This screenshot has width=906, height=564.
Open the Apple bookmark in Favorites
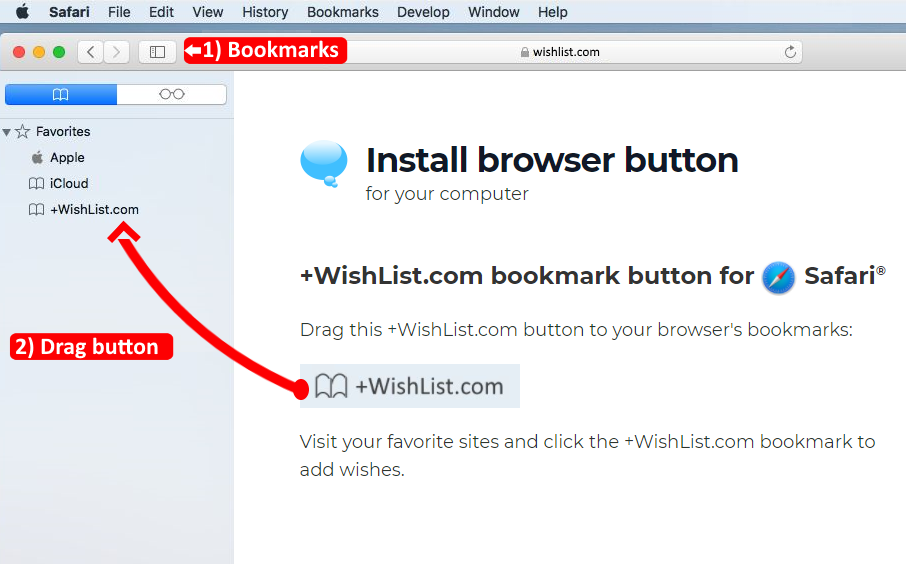[67, 157]
